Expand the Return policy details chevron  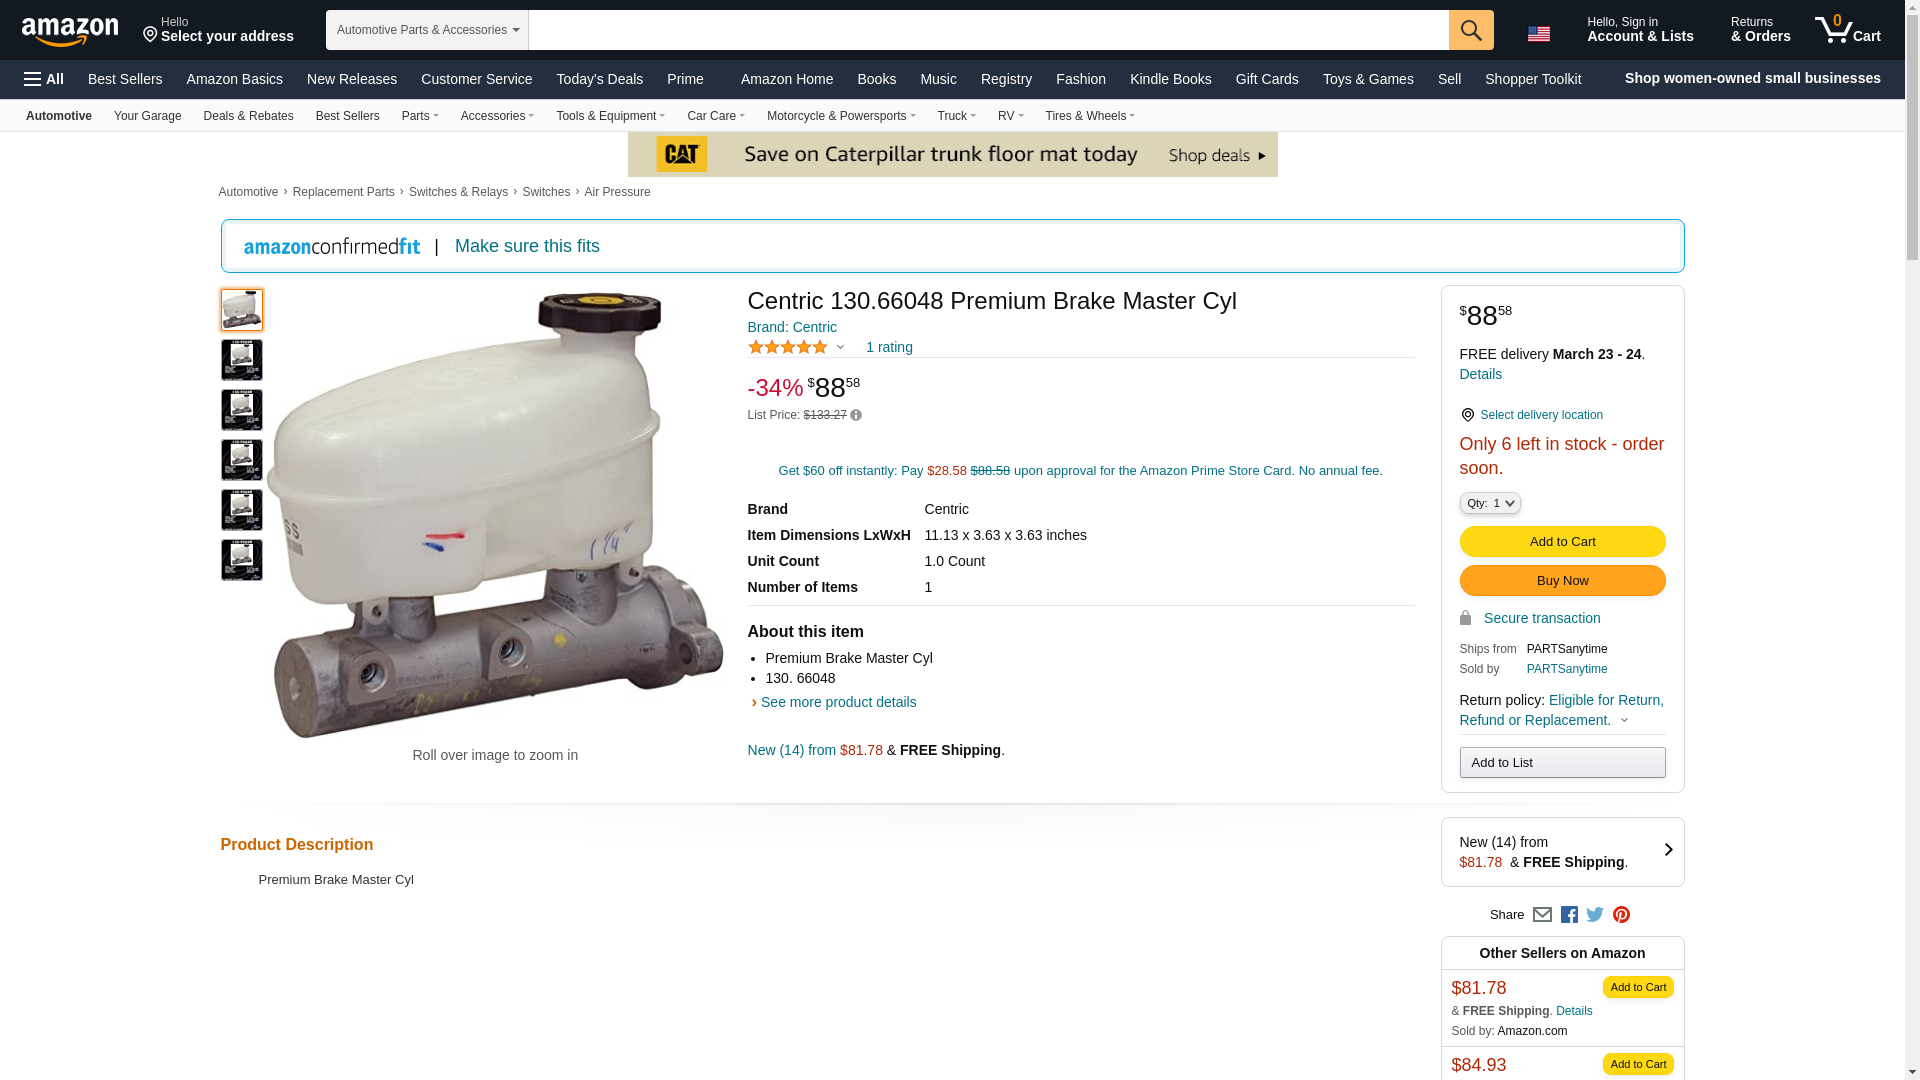pyautogui.click(x=1624, y=721)
